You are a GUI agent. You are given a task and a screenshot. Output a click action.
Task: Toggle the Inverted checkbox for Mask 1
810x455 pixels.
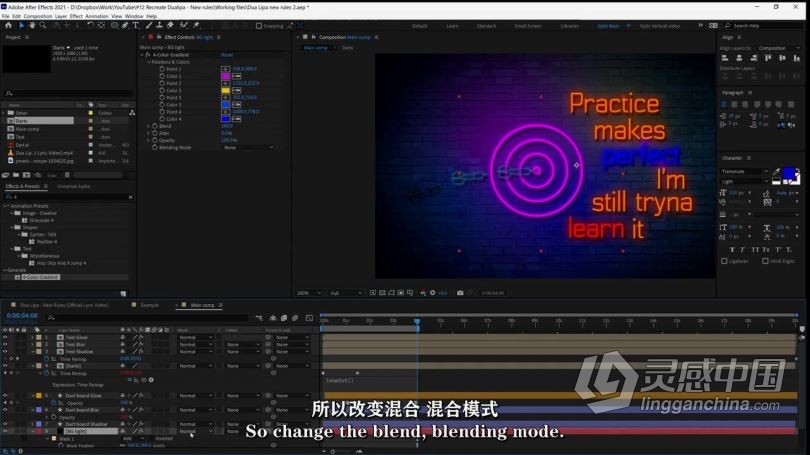pyautogui.click(x=150, y=438)
